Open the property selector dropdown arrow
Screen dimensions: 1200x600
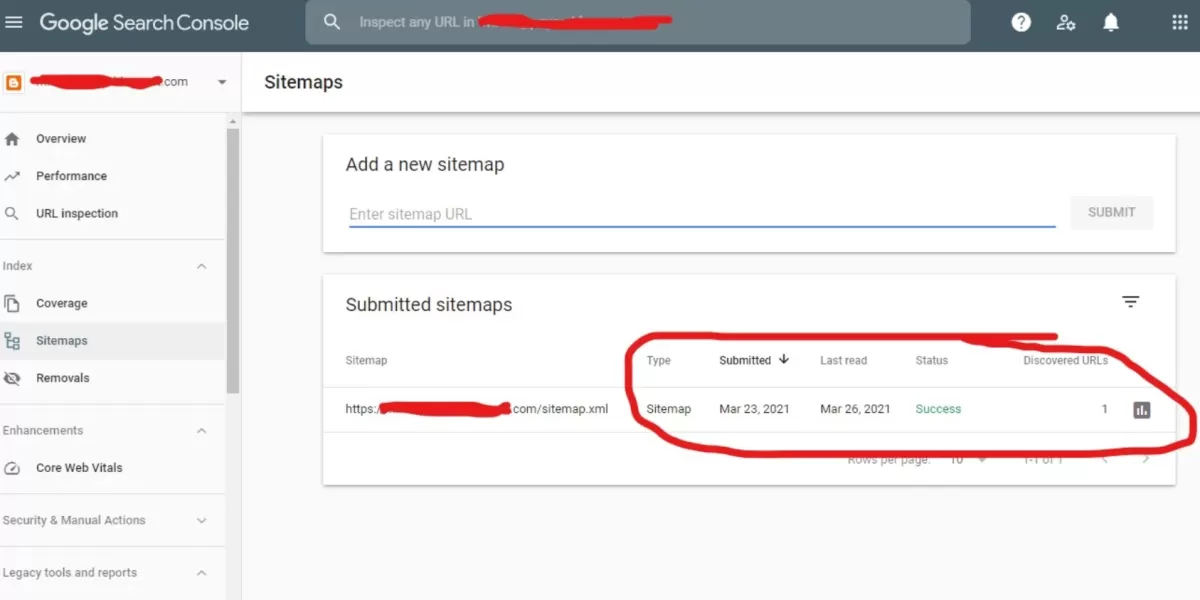222,82
